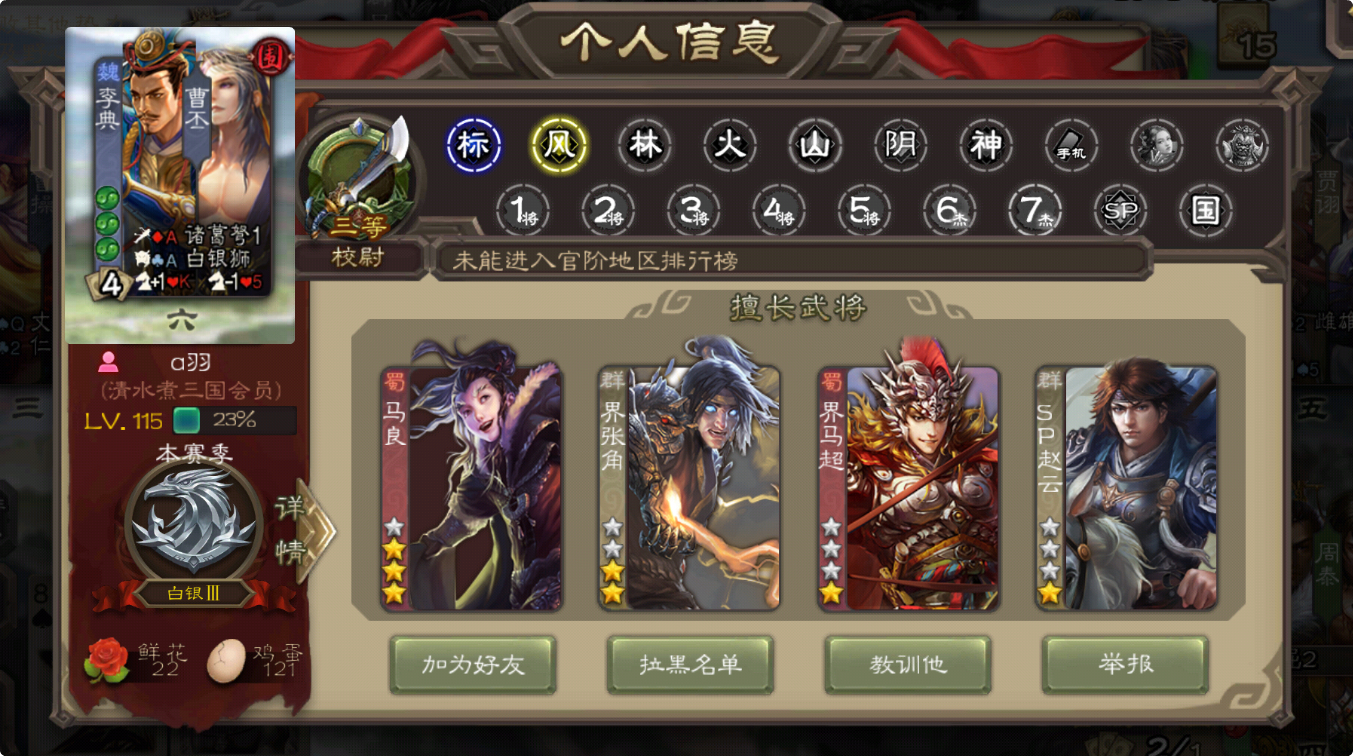Open the 神 god pack icon
Screen dimensions: 1353x756
[x=986, y=146]
